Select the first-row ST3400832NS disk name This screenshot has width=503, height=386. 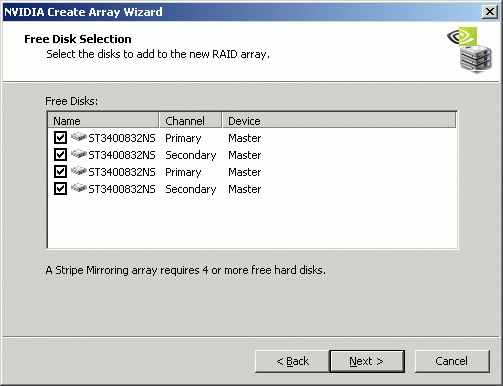click(122, 138)
